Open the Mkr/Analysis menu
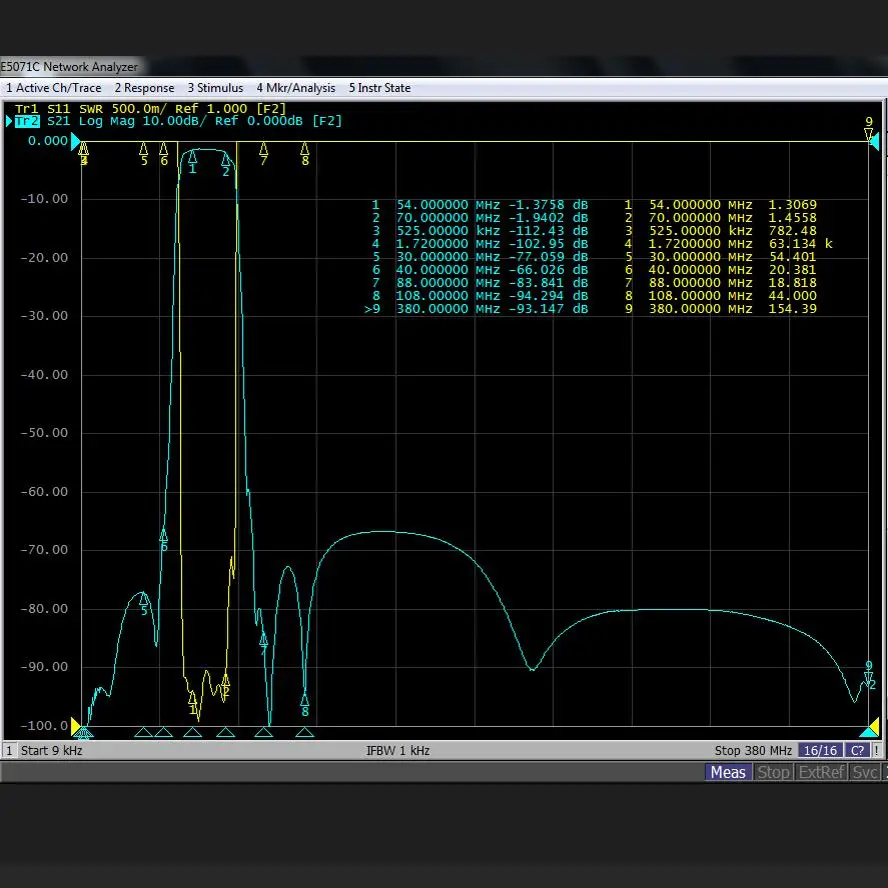 296,88
